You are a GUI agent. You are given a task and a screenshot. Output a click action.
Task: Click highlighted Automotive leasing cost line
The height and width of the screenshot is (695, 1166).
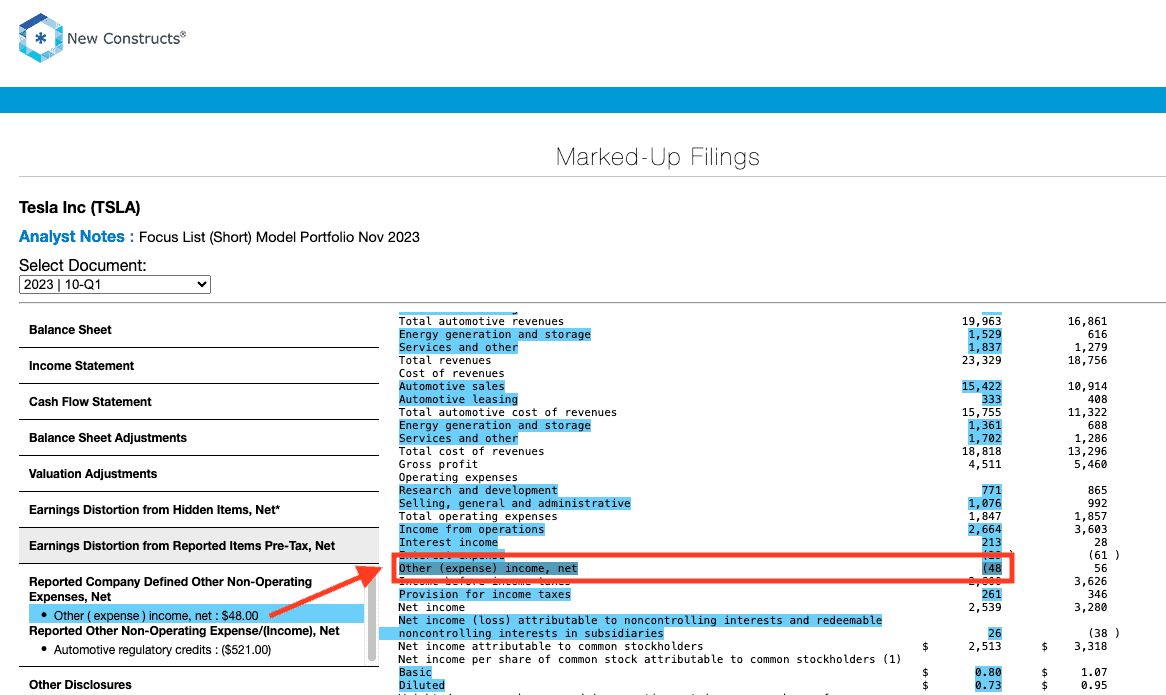pyautogui.click(x=458, y=399)
